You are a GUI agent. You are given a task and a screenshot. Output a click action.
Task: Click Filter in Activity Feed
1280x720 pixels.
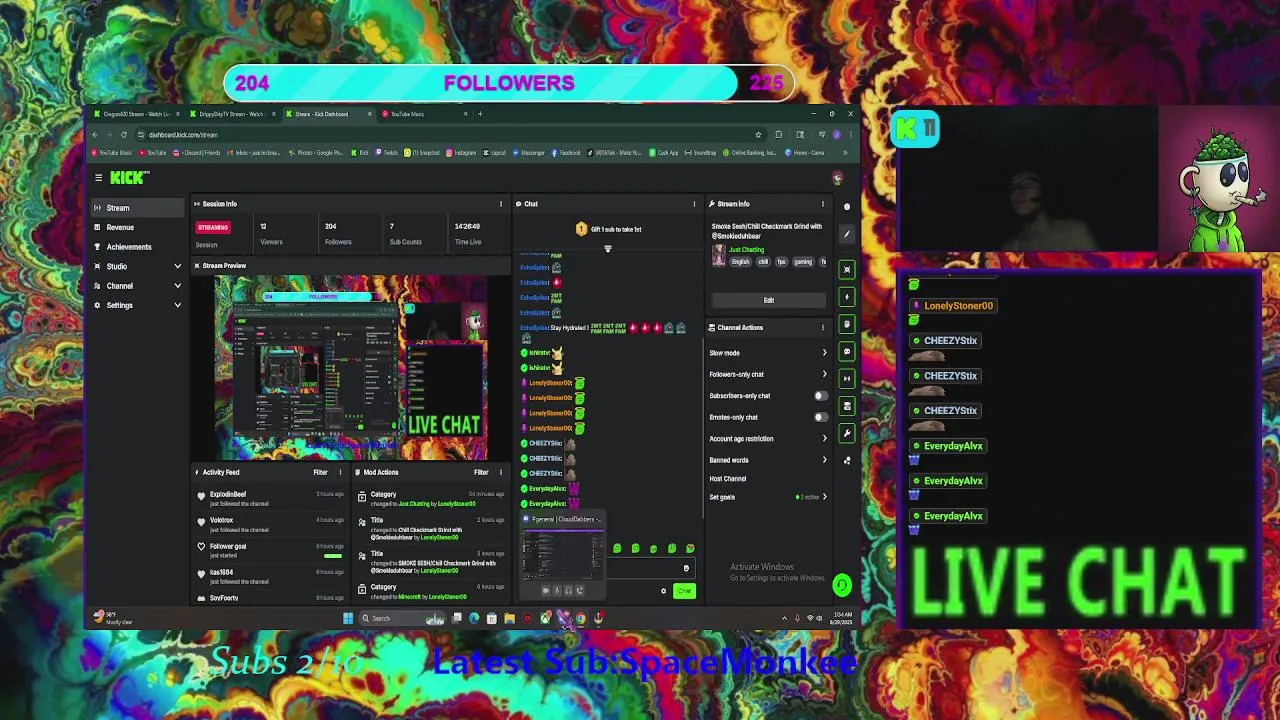pos(320,472)
